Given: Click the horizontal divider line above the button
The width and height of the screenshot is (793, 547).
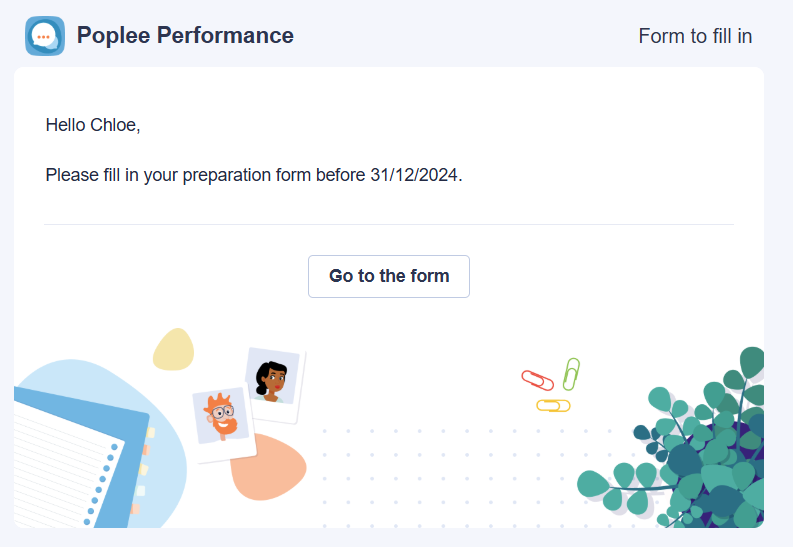Looking at the screenshot, I should tap(389, 224).
